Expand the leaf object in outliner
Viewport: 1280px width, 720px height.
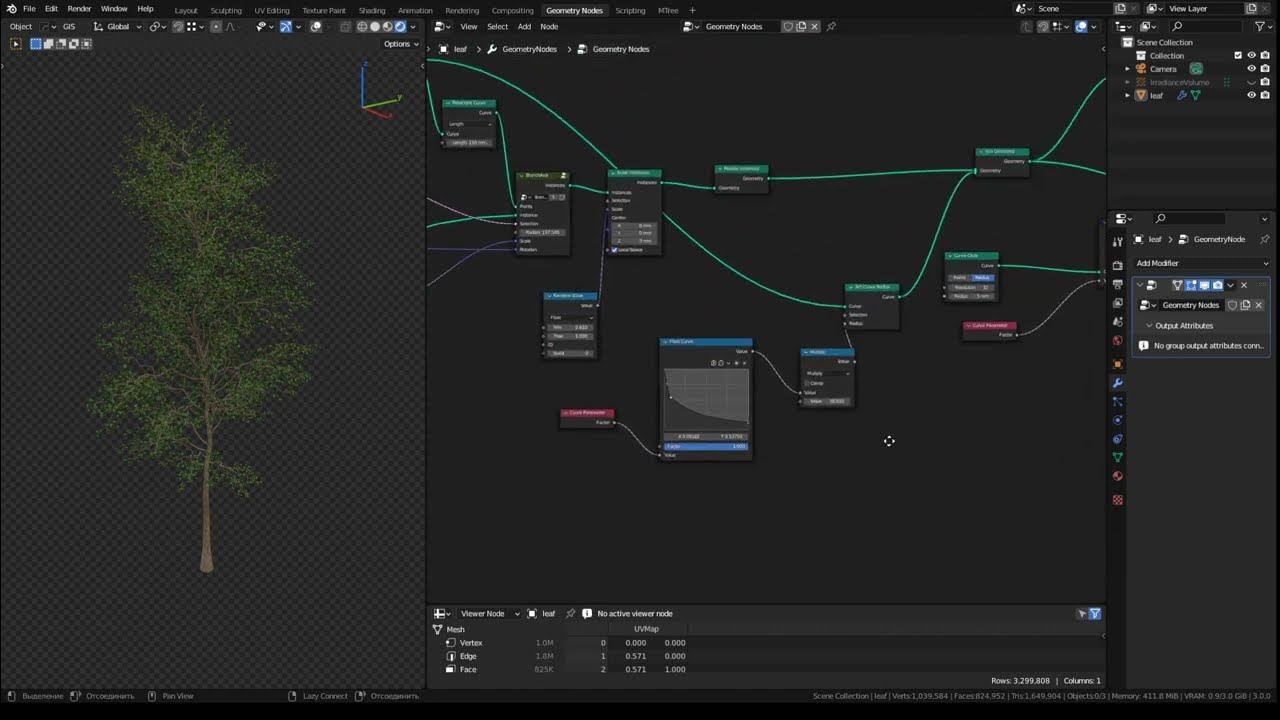coord(1127,95)
